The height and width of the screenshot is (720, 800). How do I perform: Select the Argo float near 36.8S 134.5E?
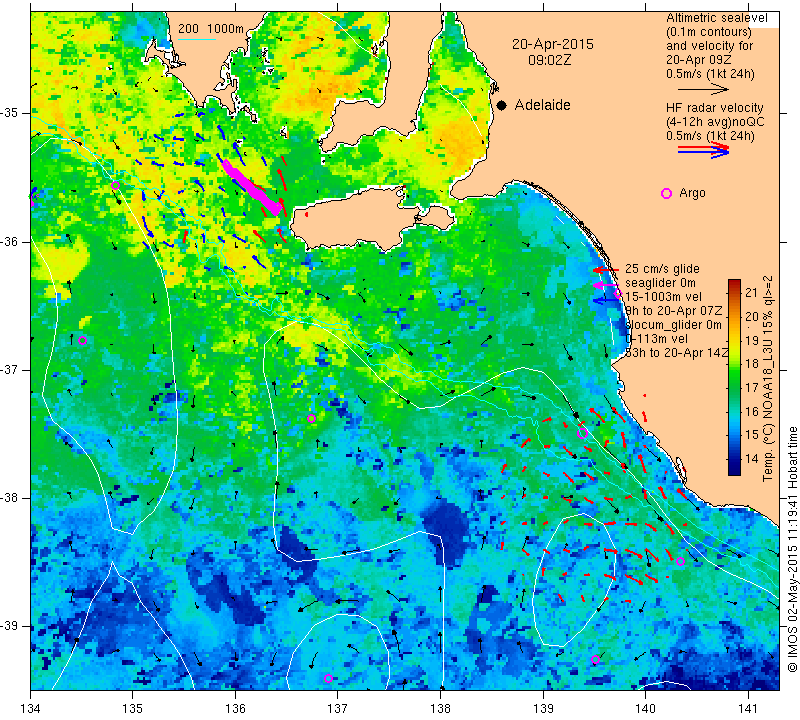tap(83, 340)
